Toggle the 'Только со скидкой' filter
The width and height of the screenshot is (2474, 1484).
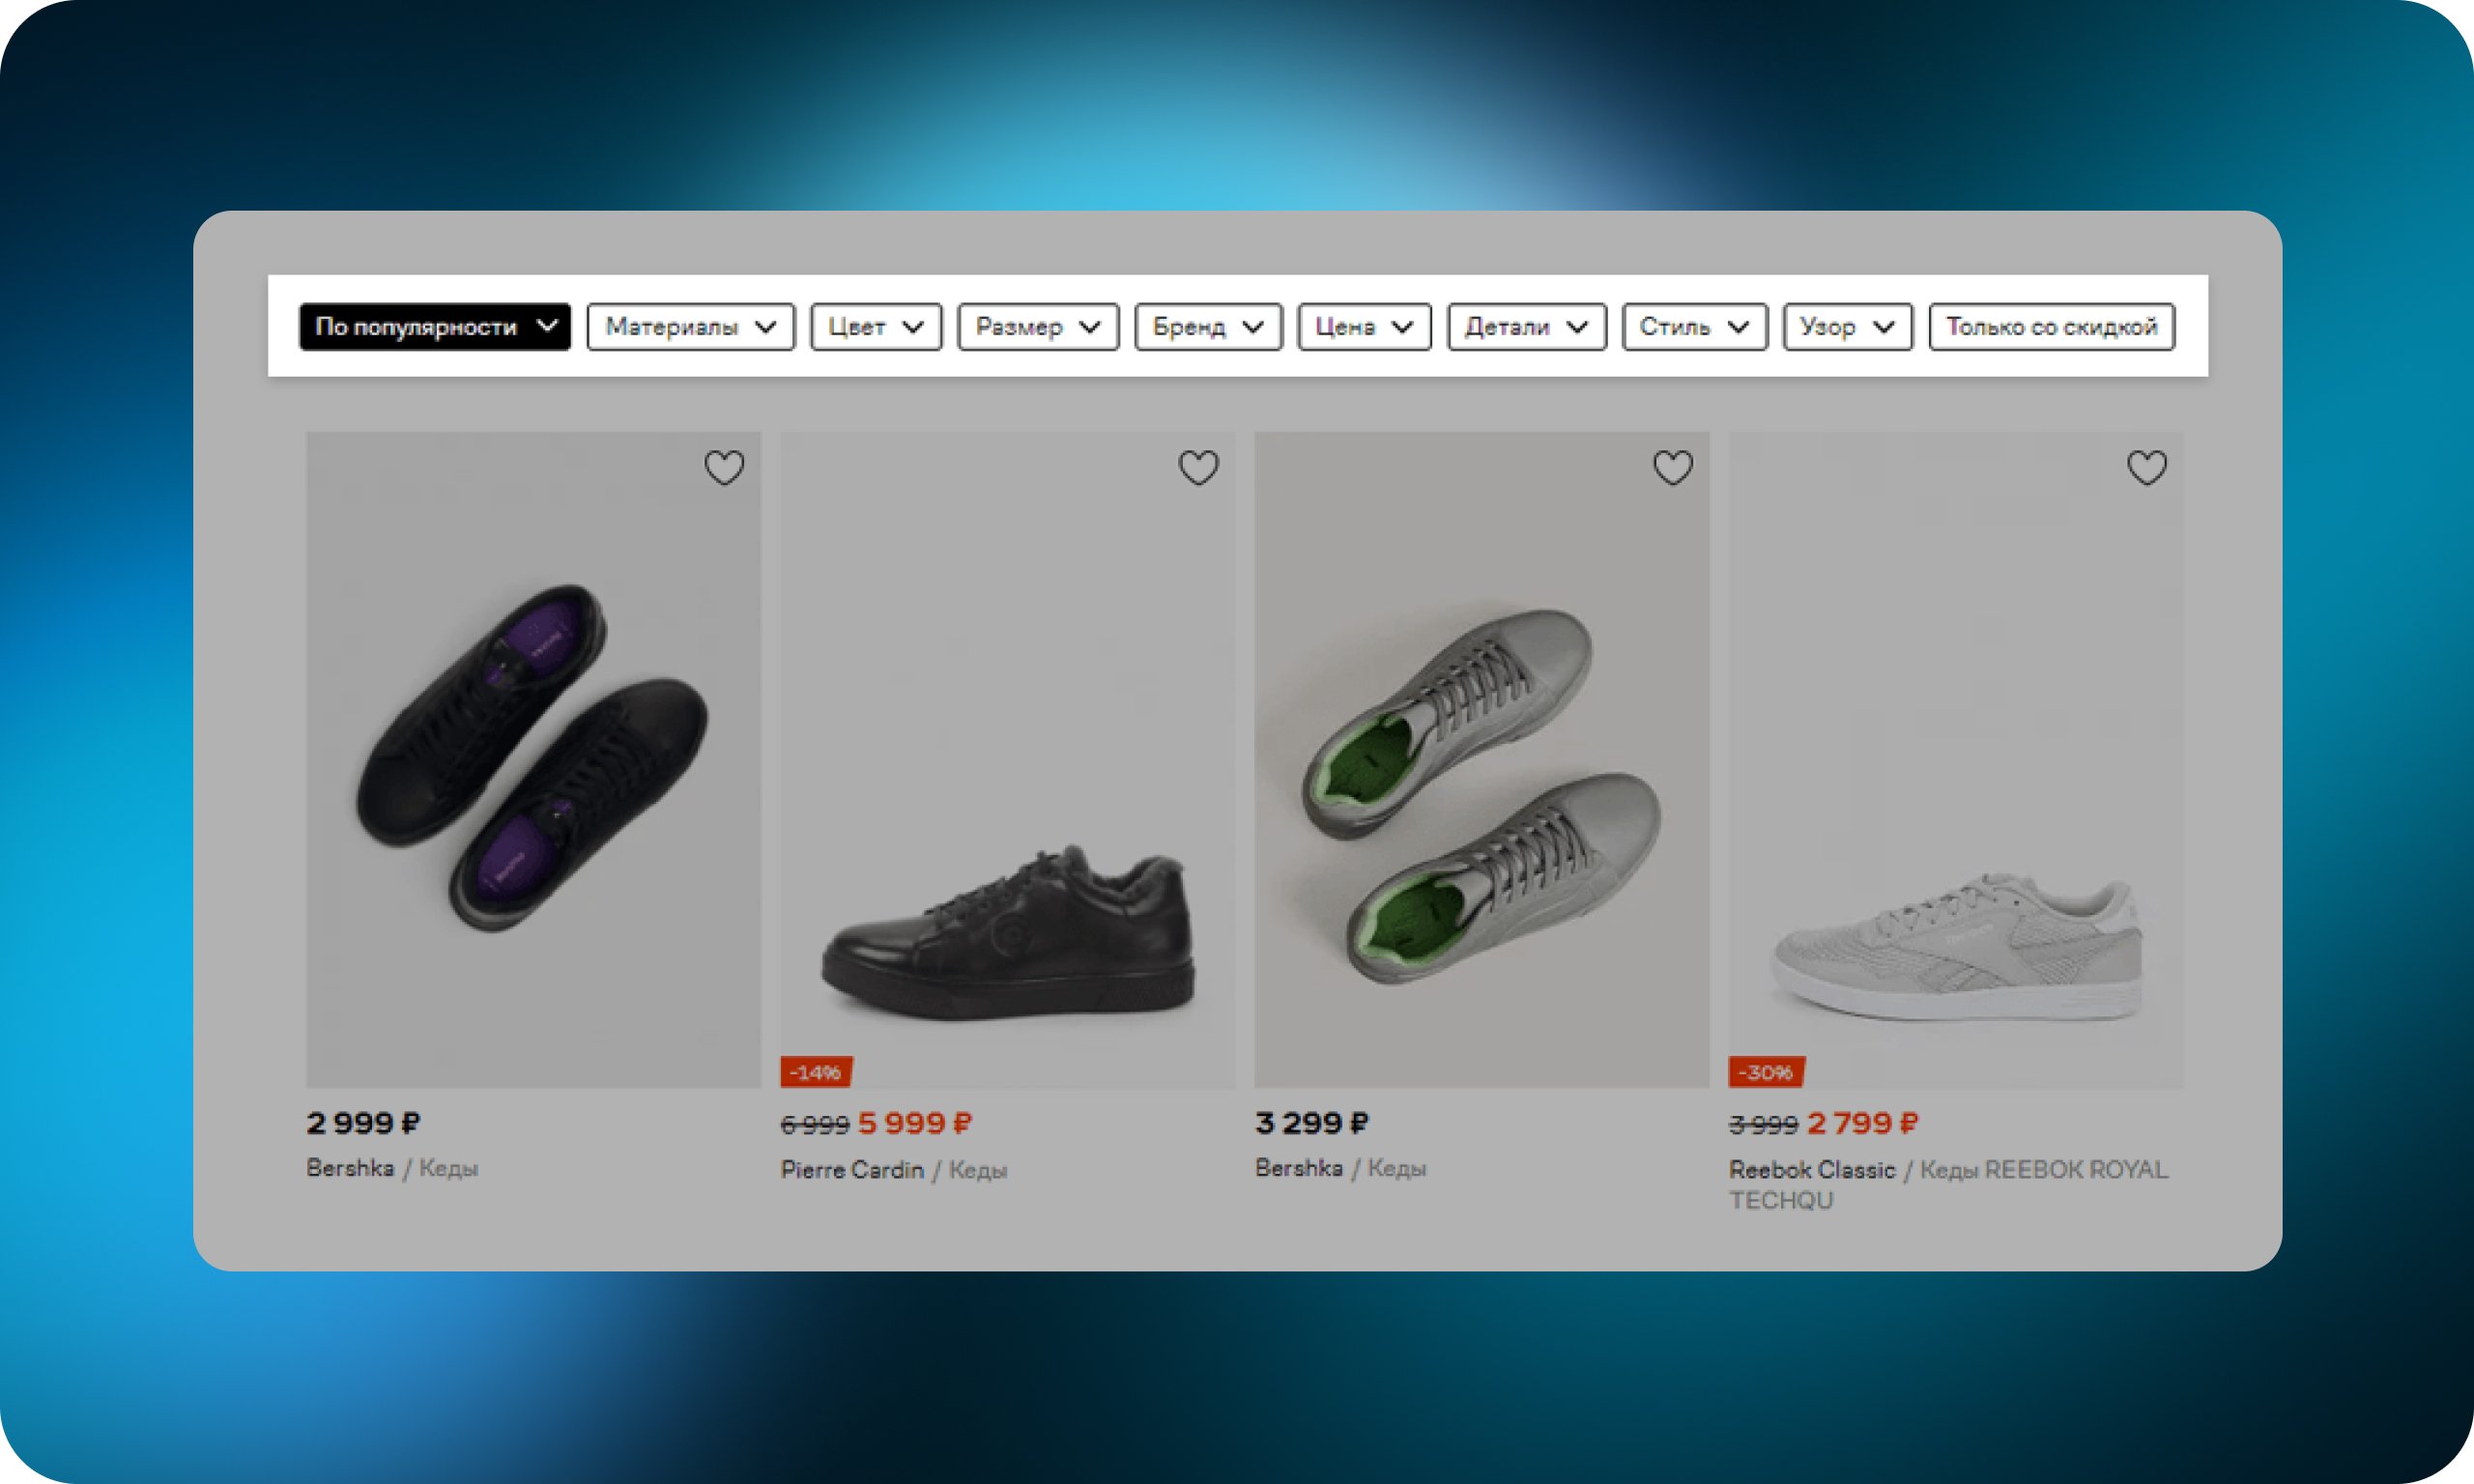point(2052,327)
